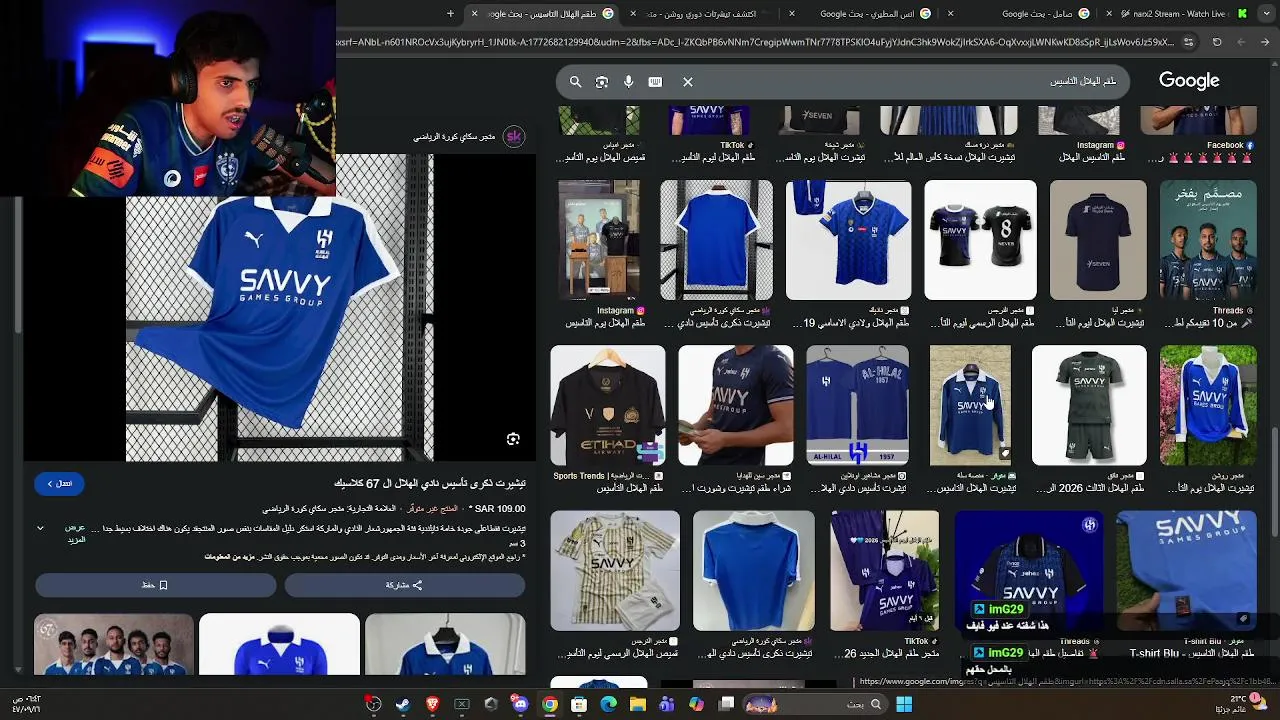Open Copilot from the taskbar
Viewport: 1280px width, 720px height.
[696, 704]
